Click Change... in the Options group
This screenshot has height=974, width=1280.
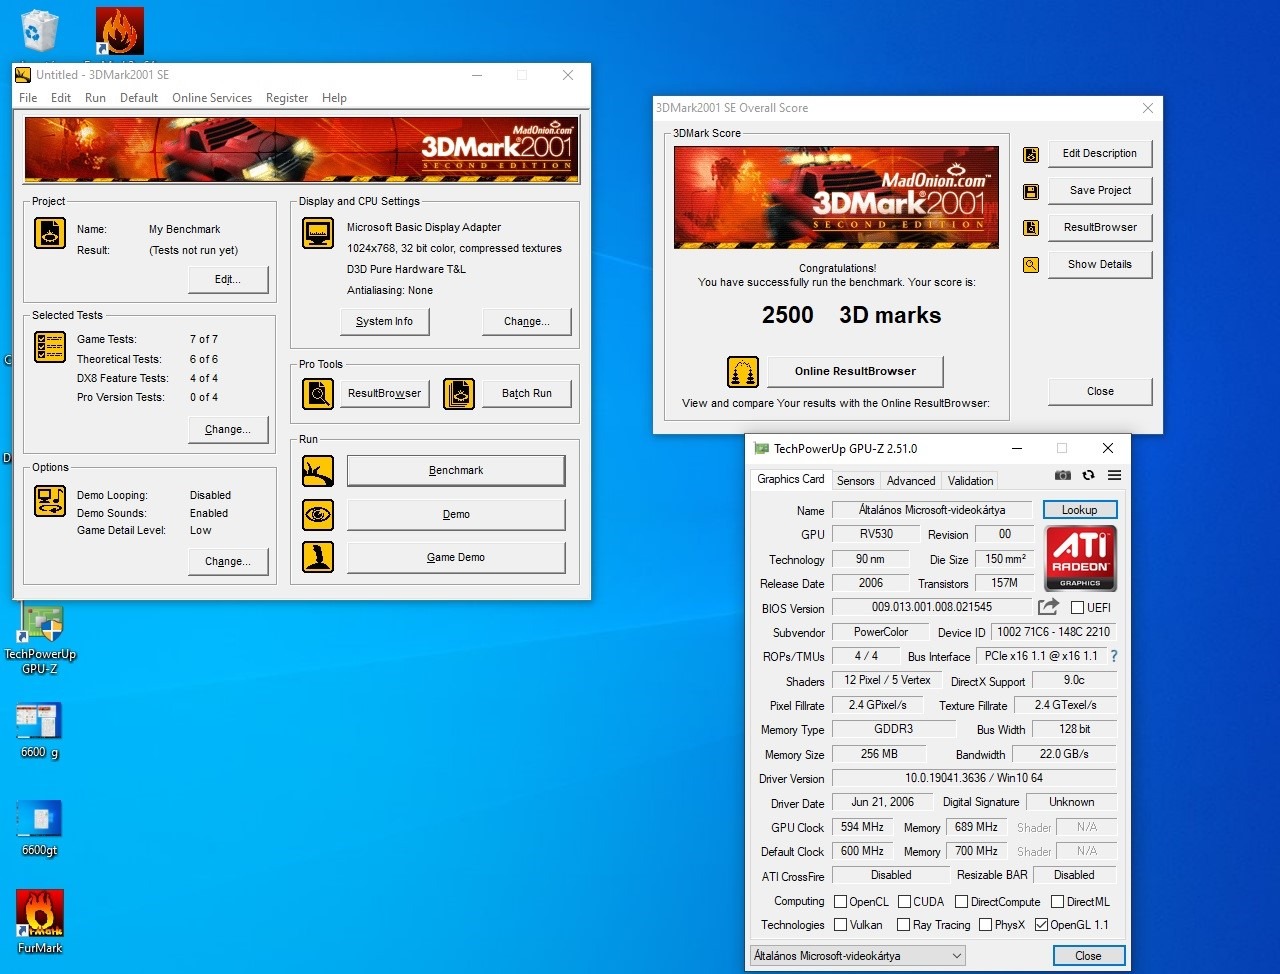click(228, 562)
